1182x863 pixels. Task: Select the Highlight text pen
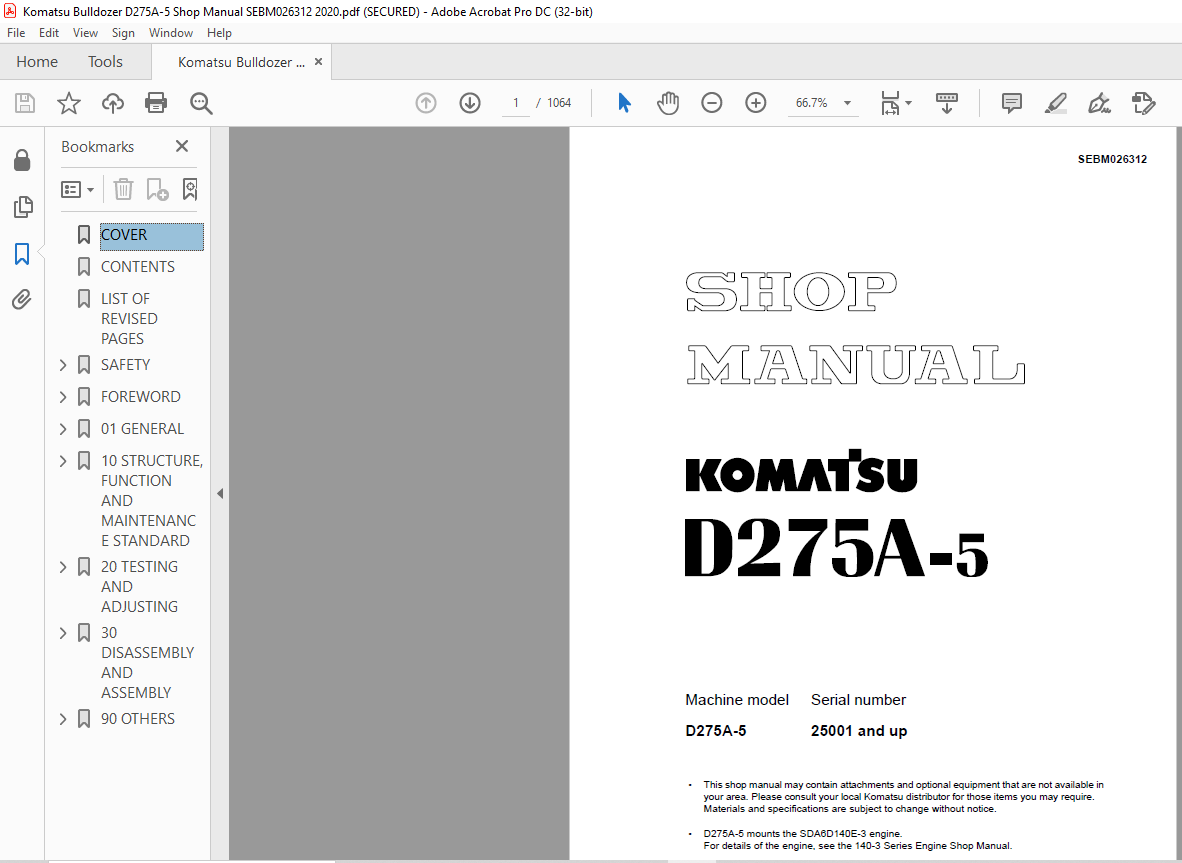pyautogui.click(x=1055, y=103)
